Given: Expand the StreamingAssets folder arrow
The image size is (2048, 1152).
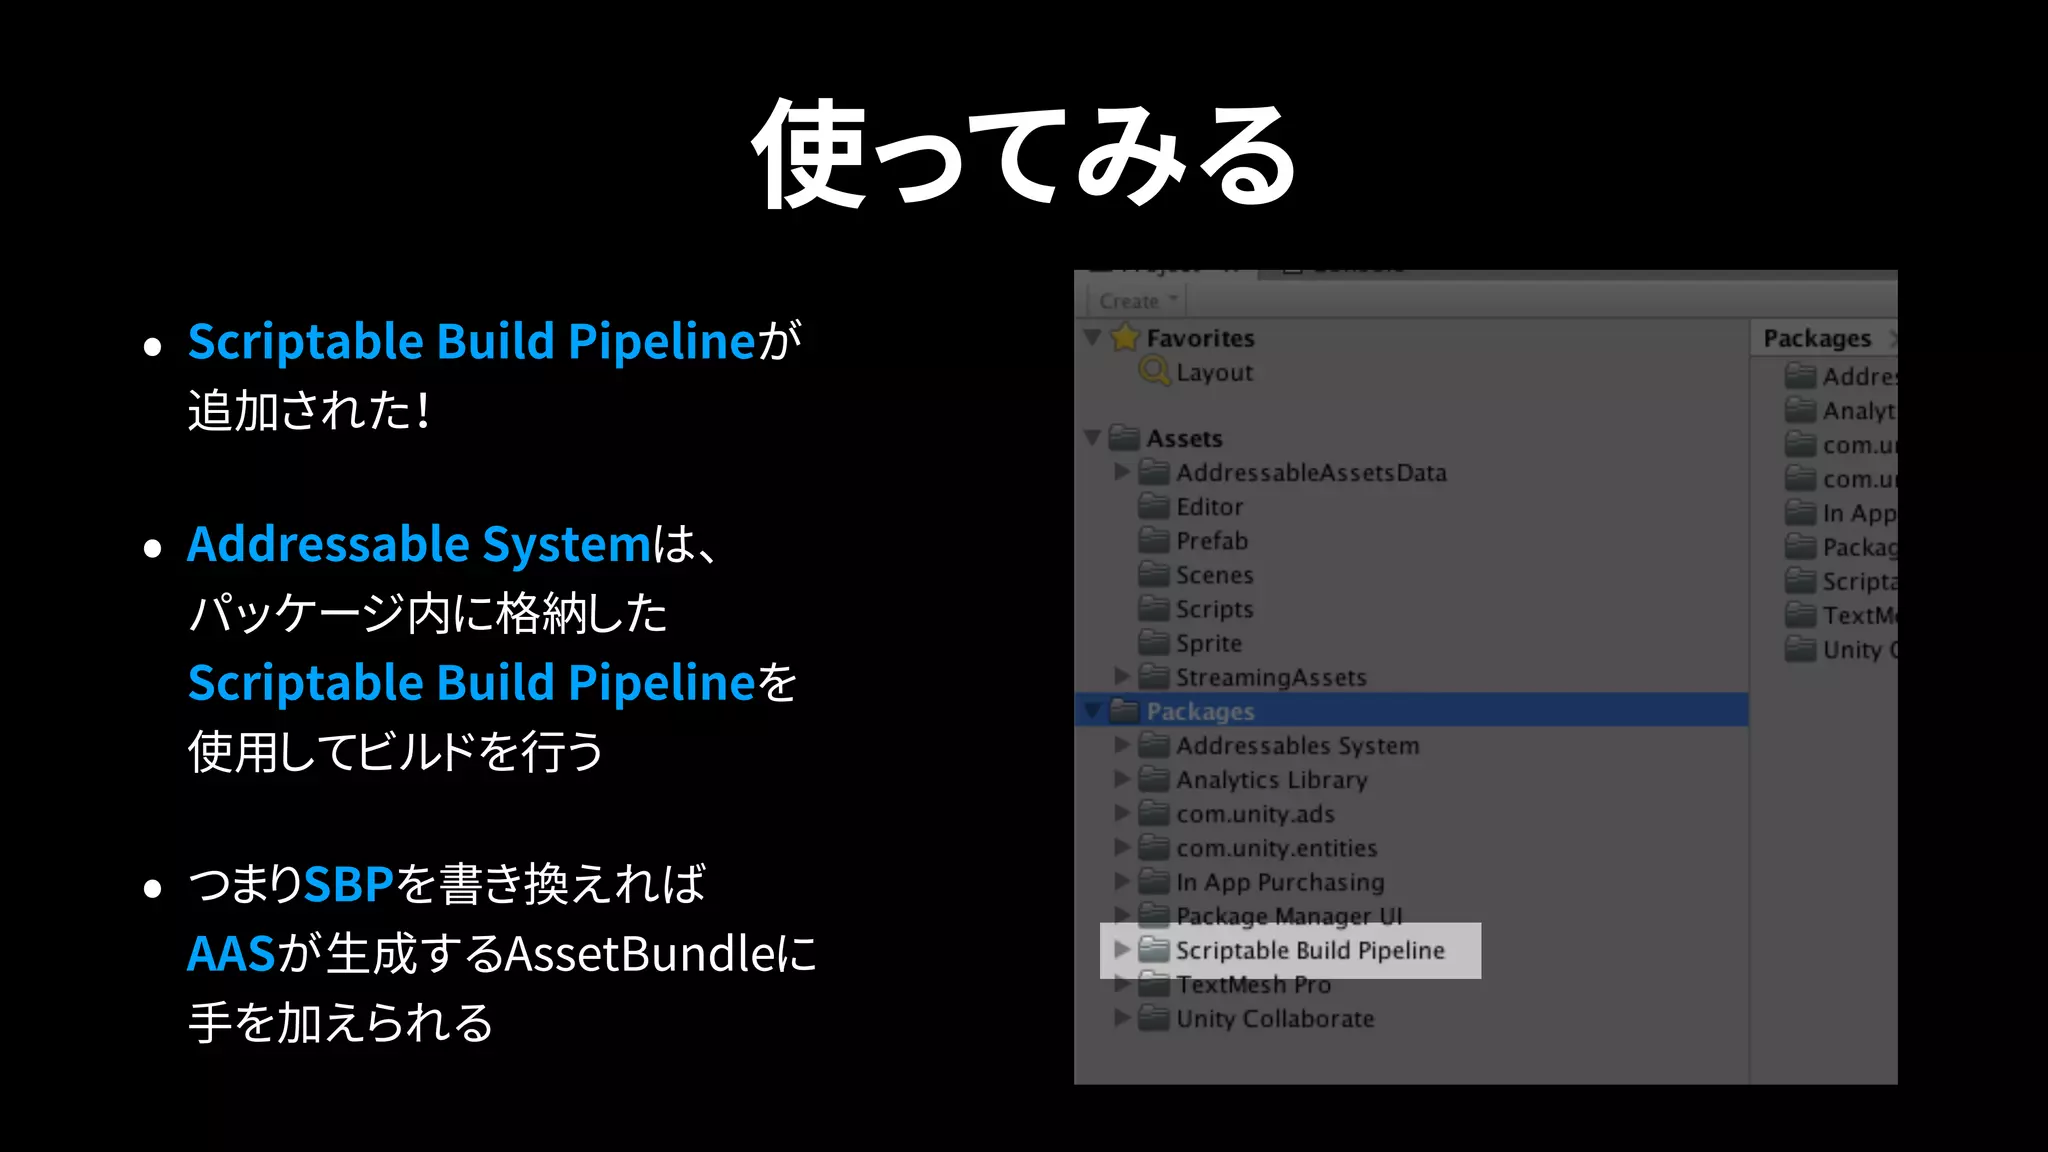Looking at the screenshot, I should click(x=1122, y=676).
